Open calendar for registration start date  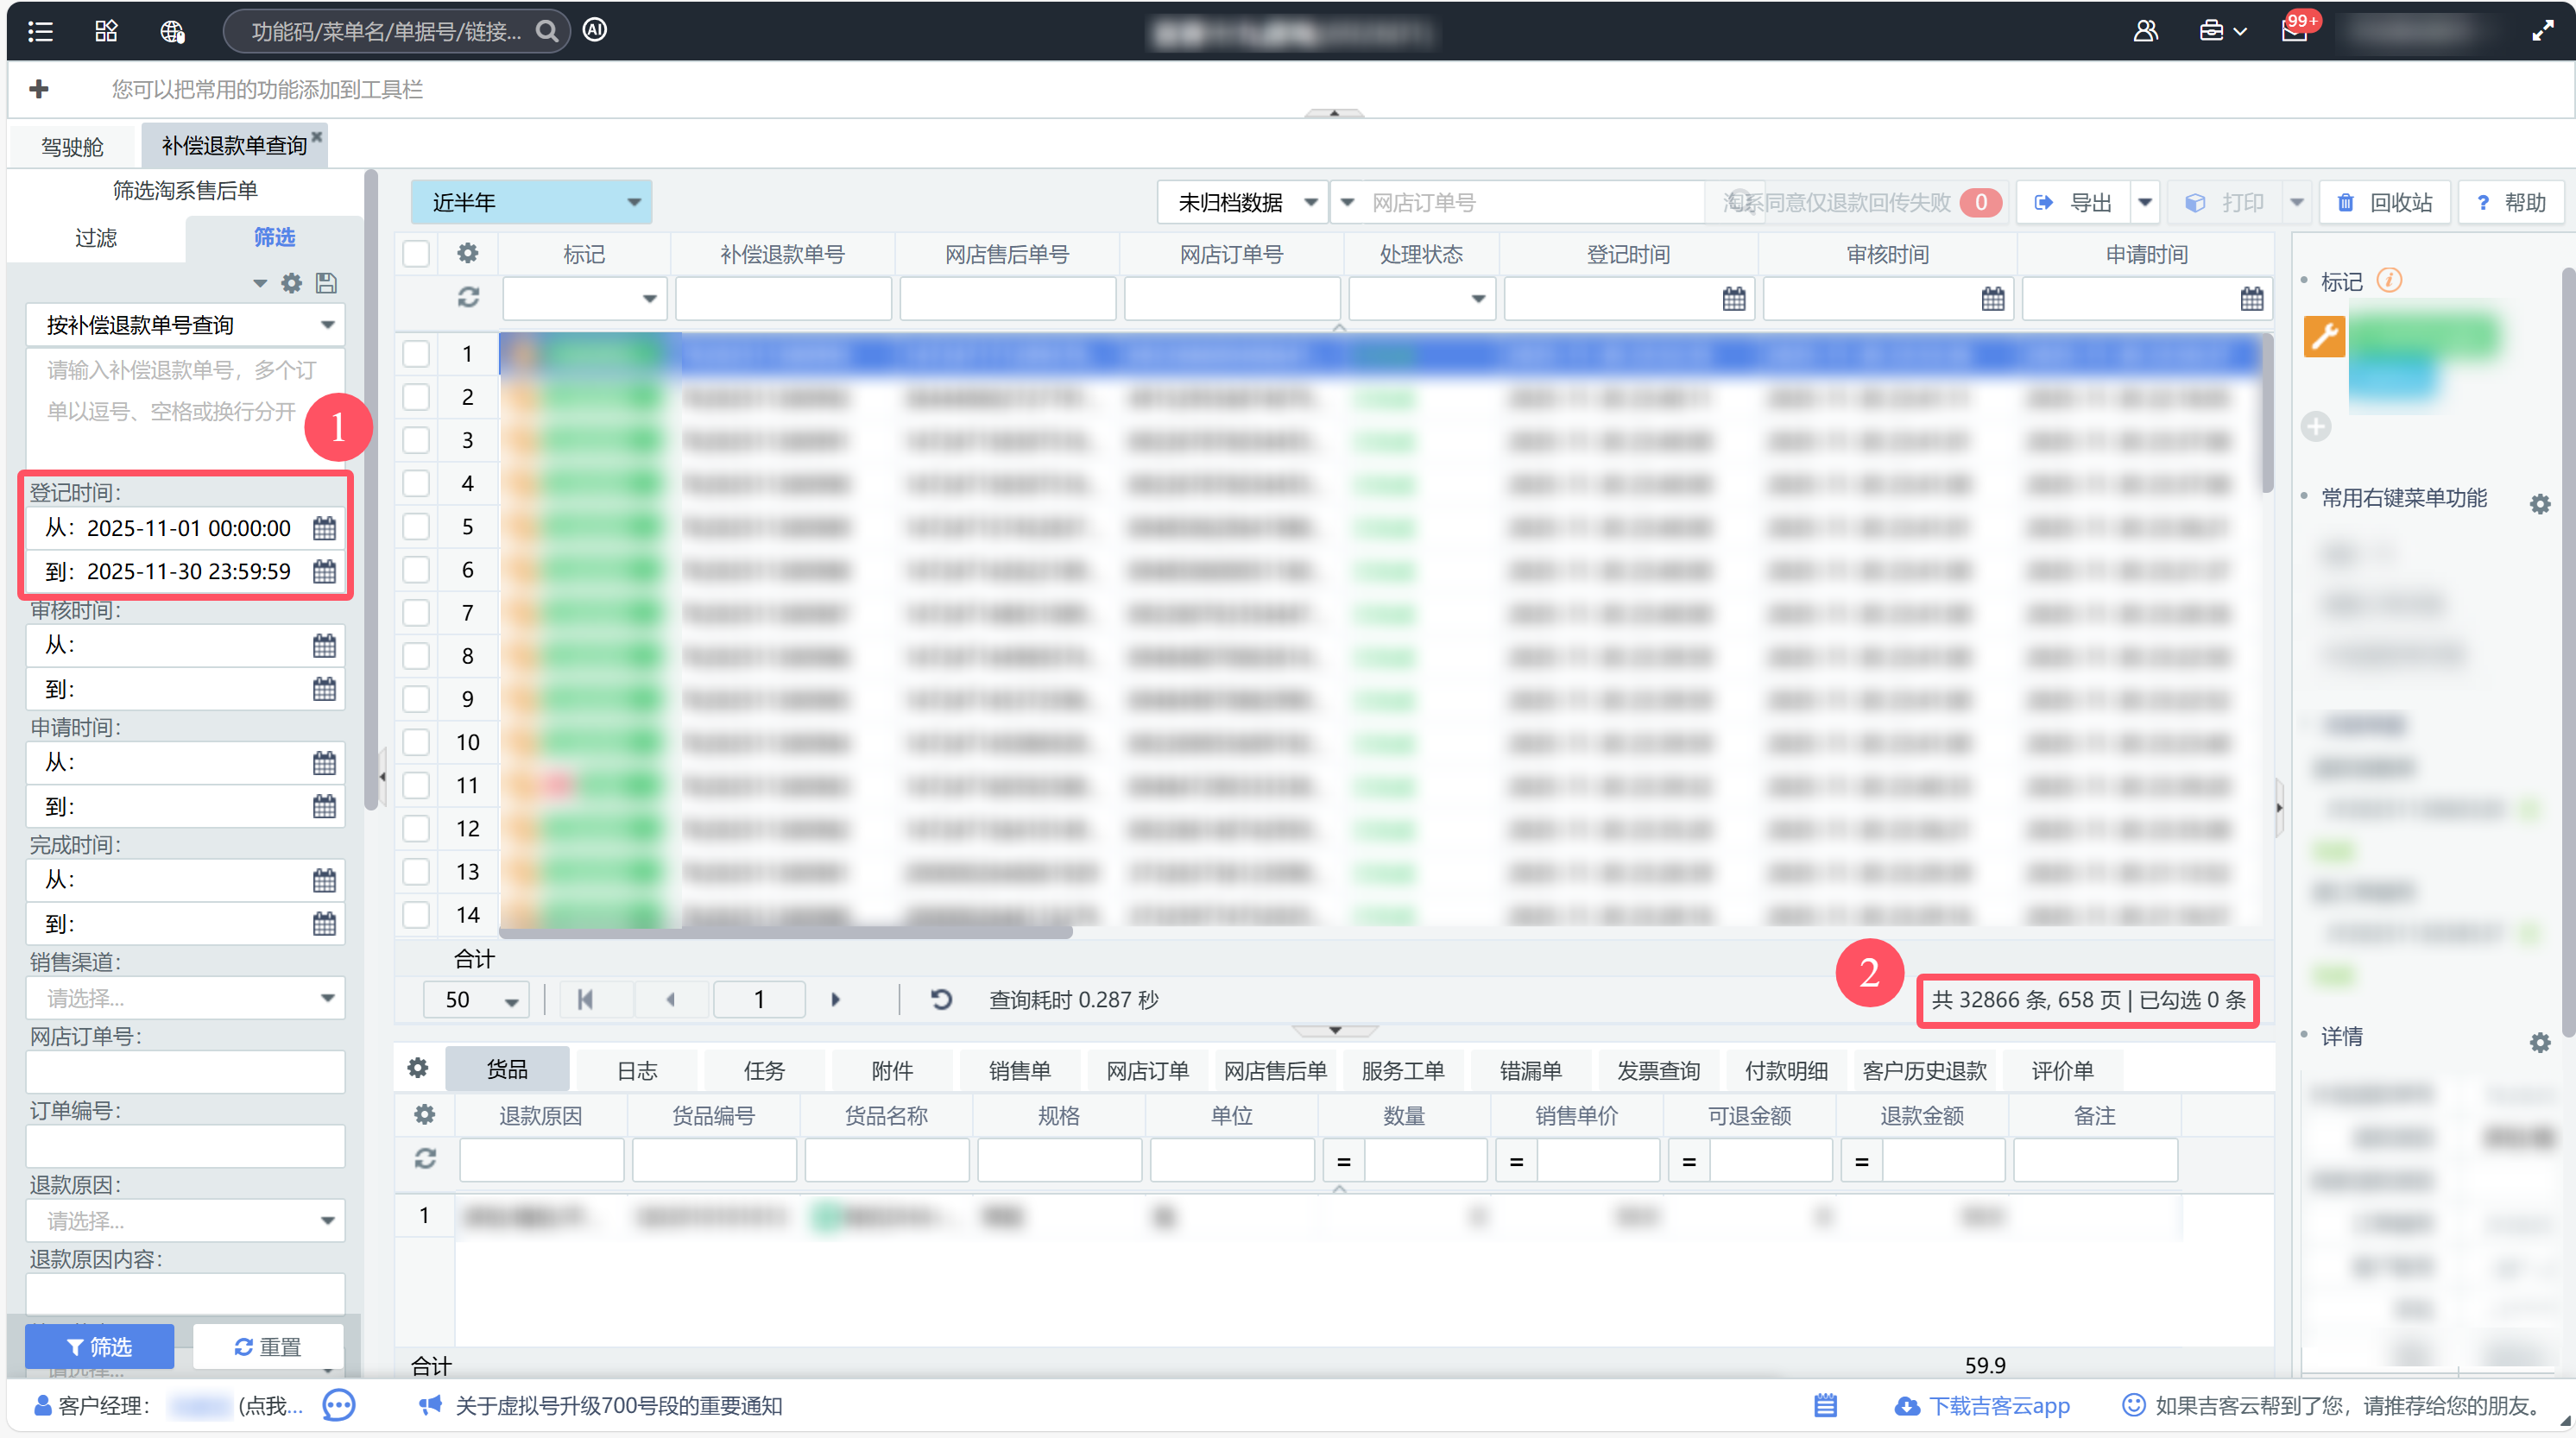pos(324,528)
